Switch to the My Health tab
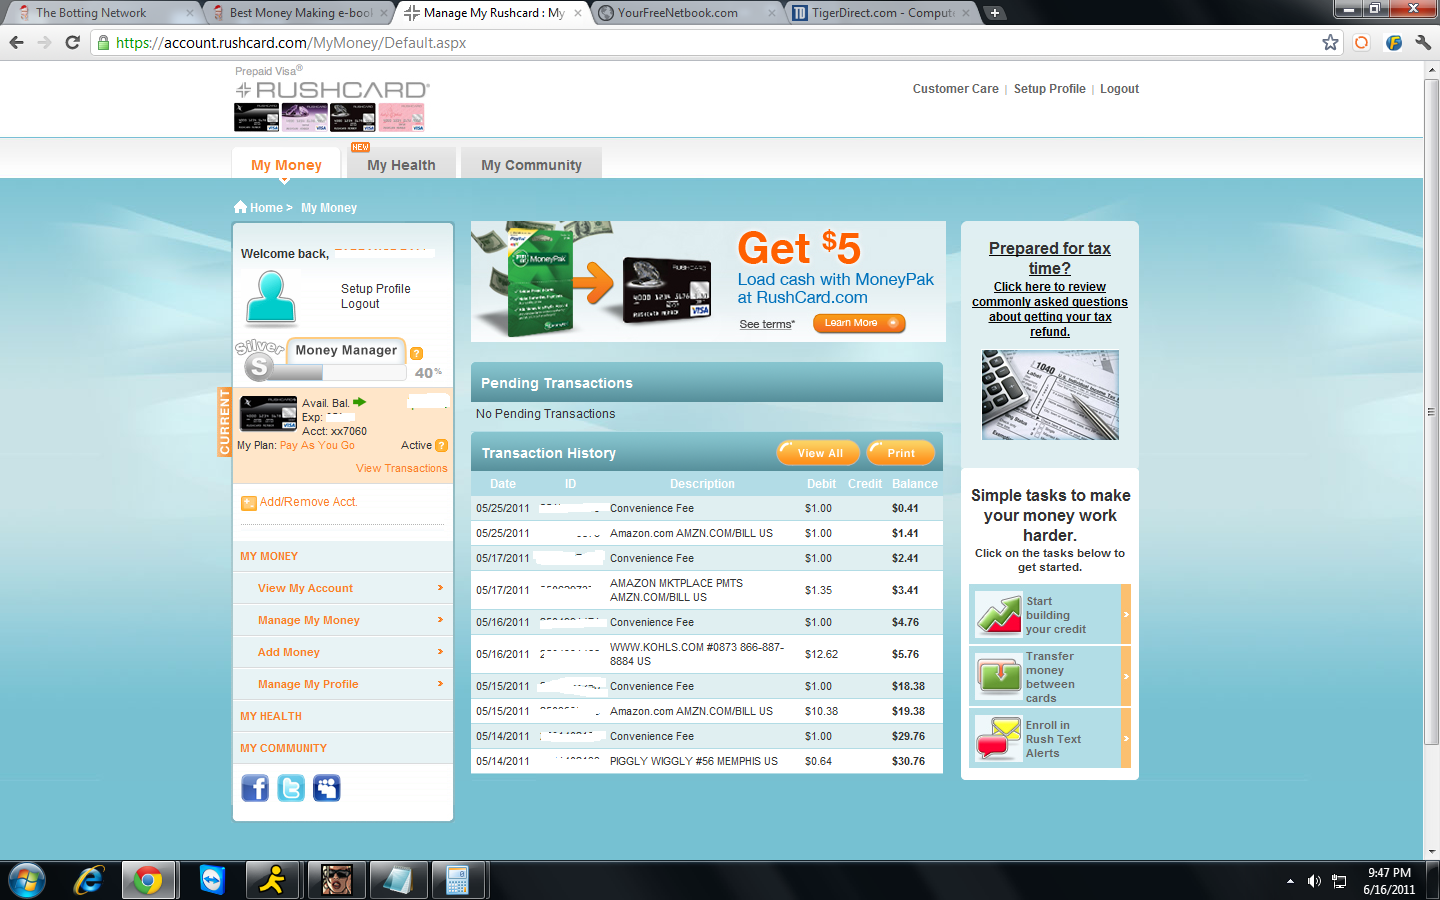This screenshot has height=900, width=1440. (x=401, y=165)
